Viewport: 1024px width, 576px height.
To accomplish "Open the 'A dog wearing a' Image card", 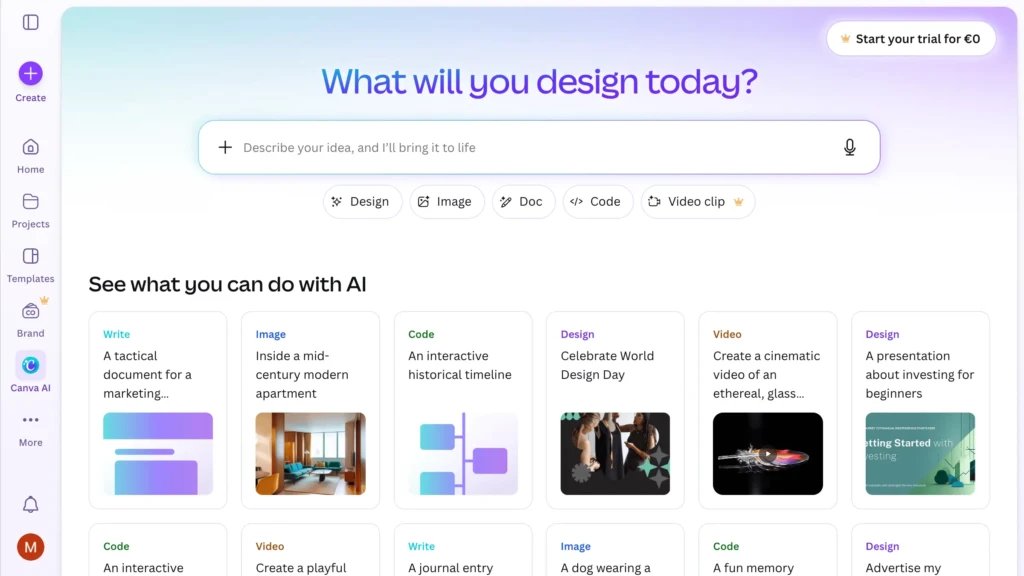I will (615, 550).
